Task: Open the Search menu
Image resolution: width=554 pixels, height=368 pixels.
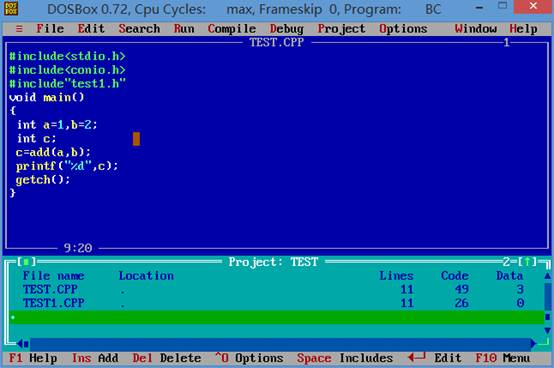Action: pos(139,29)
